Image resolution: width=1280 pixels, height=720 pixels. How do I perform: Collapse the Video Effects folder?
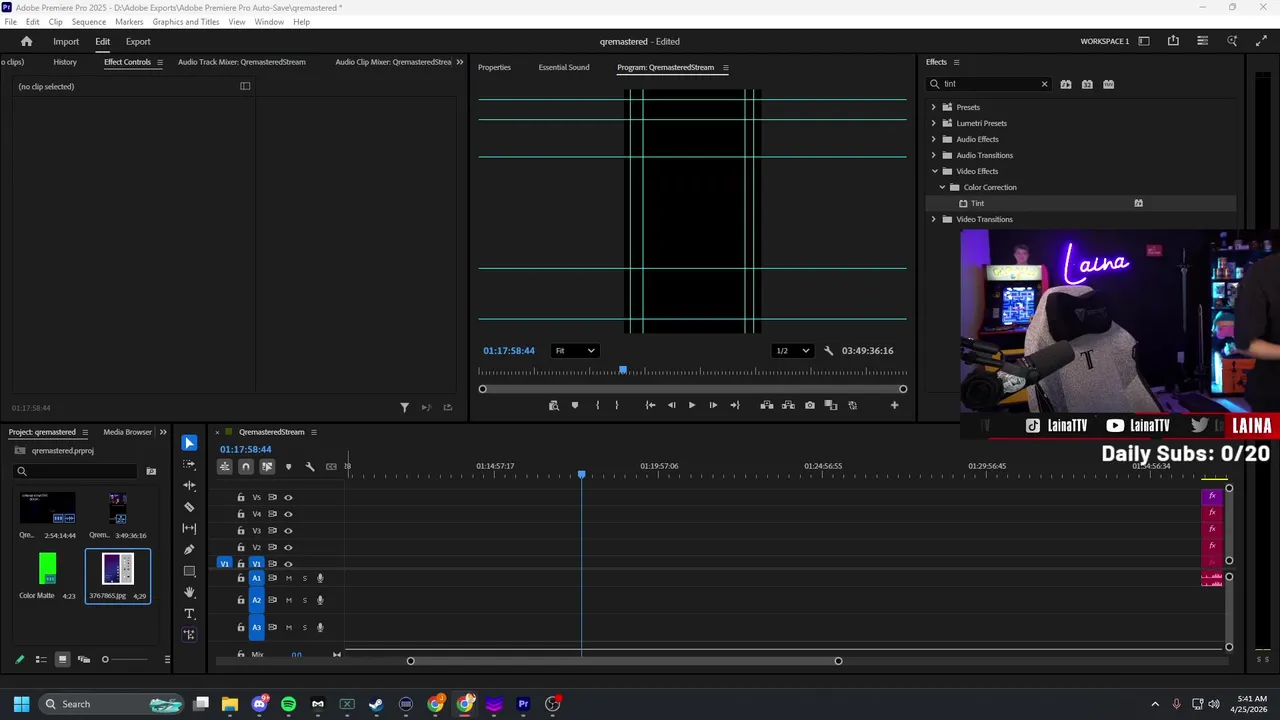tap(934, 171)
